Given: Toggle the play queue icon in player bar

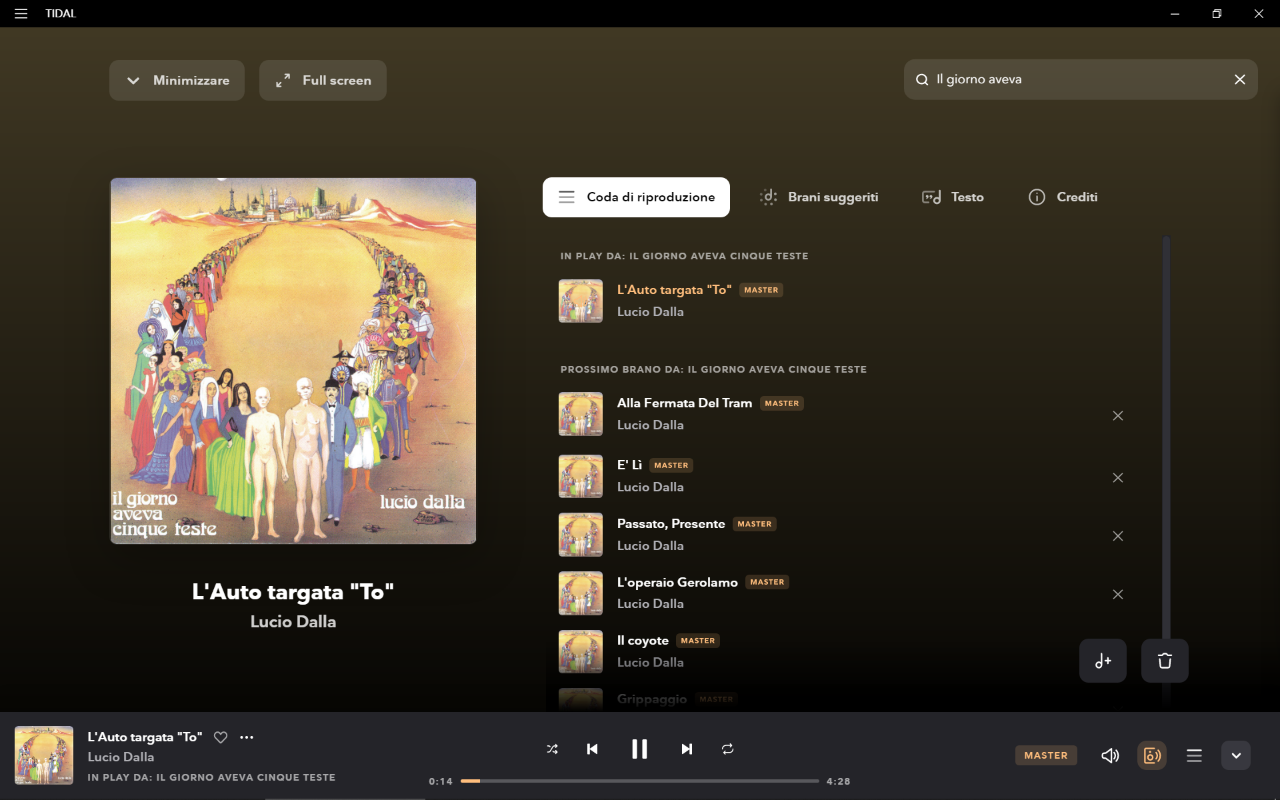Looking at the screenshot, I should 1194,756.
